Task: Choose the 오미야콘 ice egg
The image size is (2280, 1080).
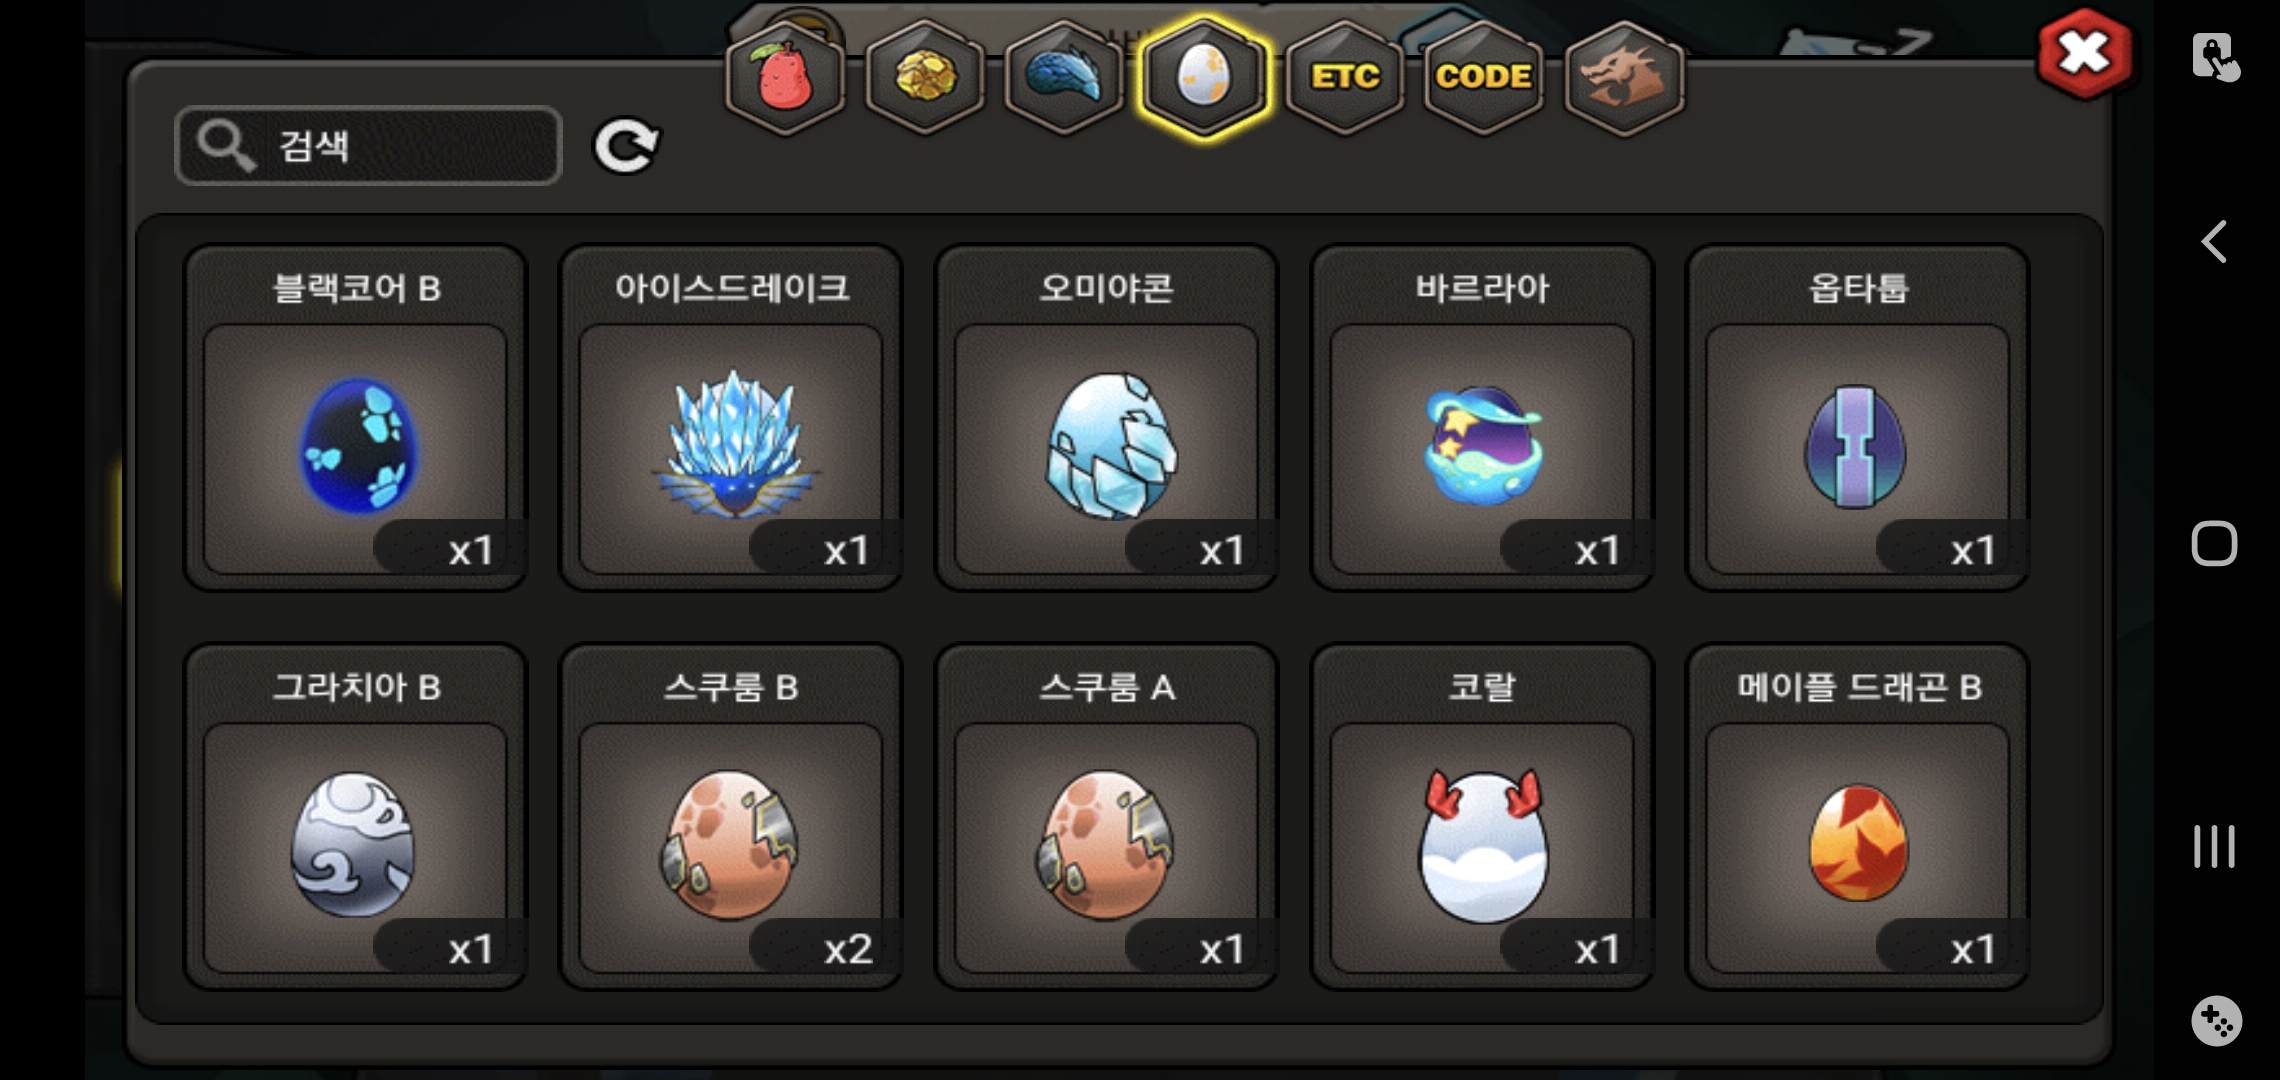Action: click(x=1106, y=418)
